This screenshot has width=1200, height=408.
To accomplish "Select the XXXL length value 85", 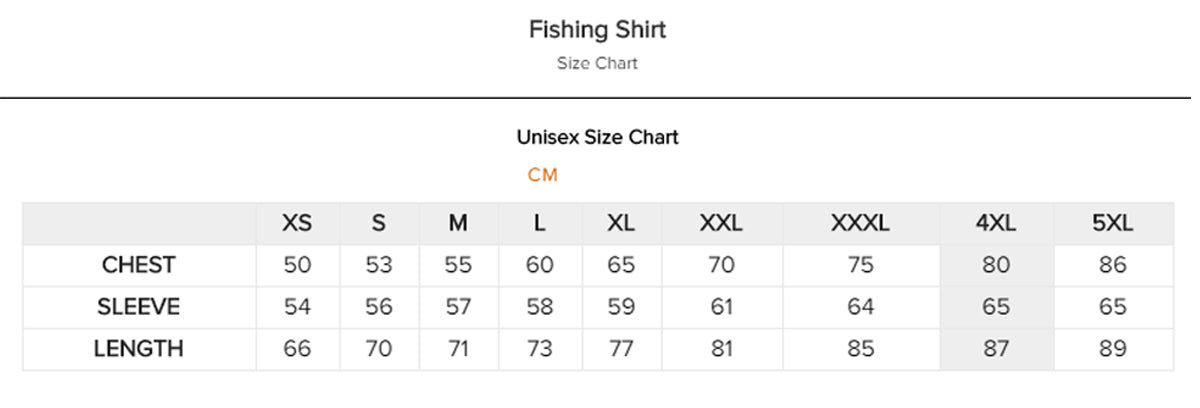I will click(x=860, y=349).
